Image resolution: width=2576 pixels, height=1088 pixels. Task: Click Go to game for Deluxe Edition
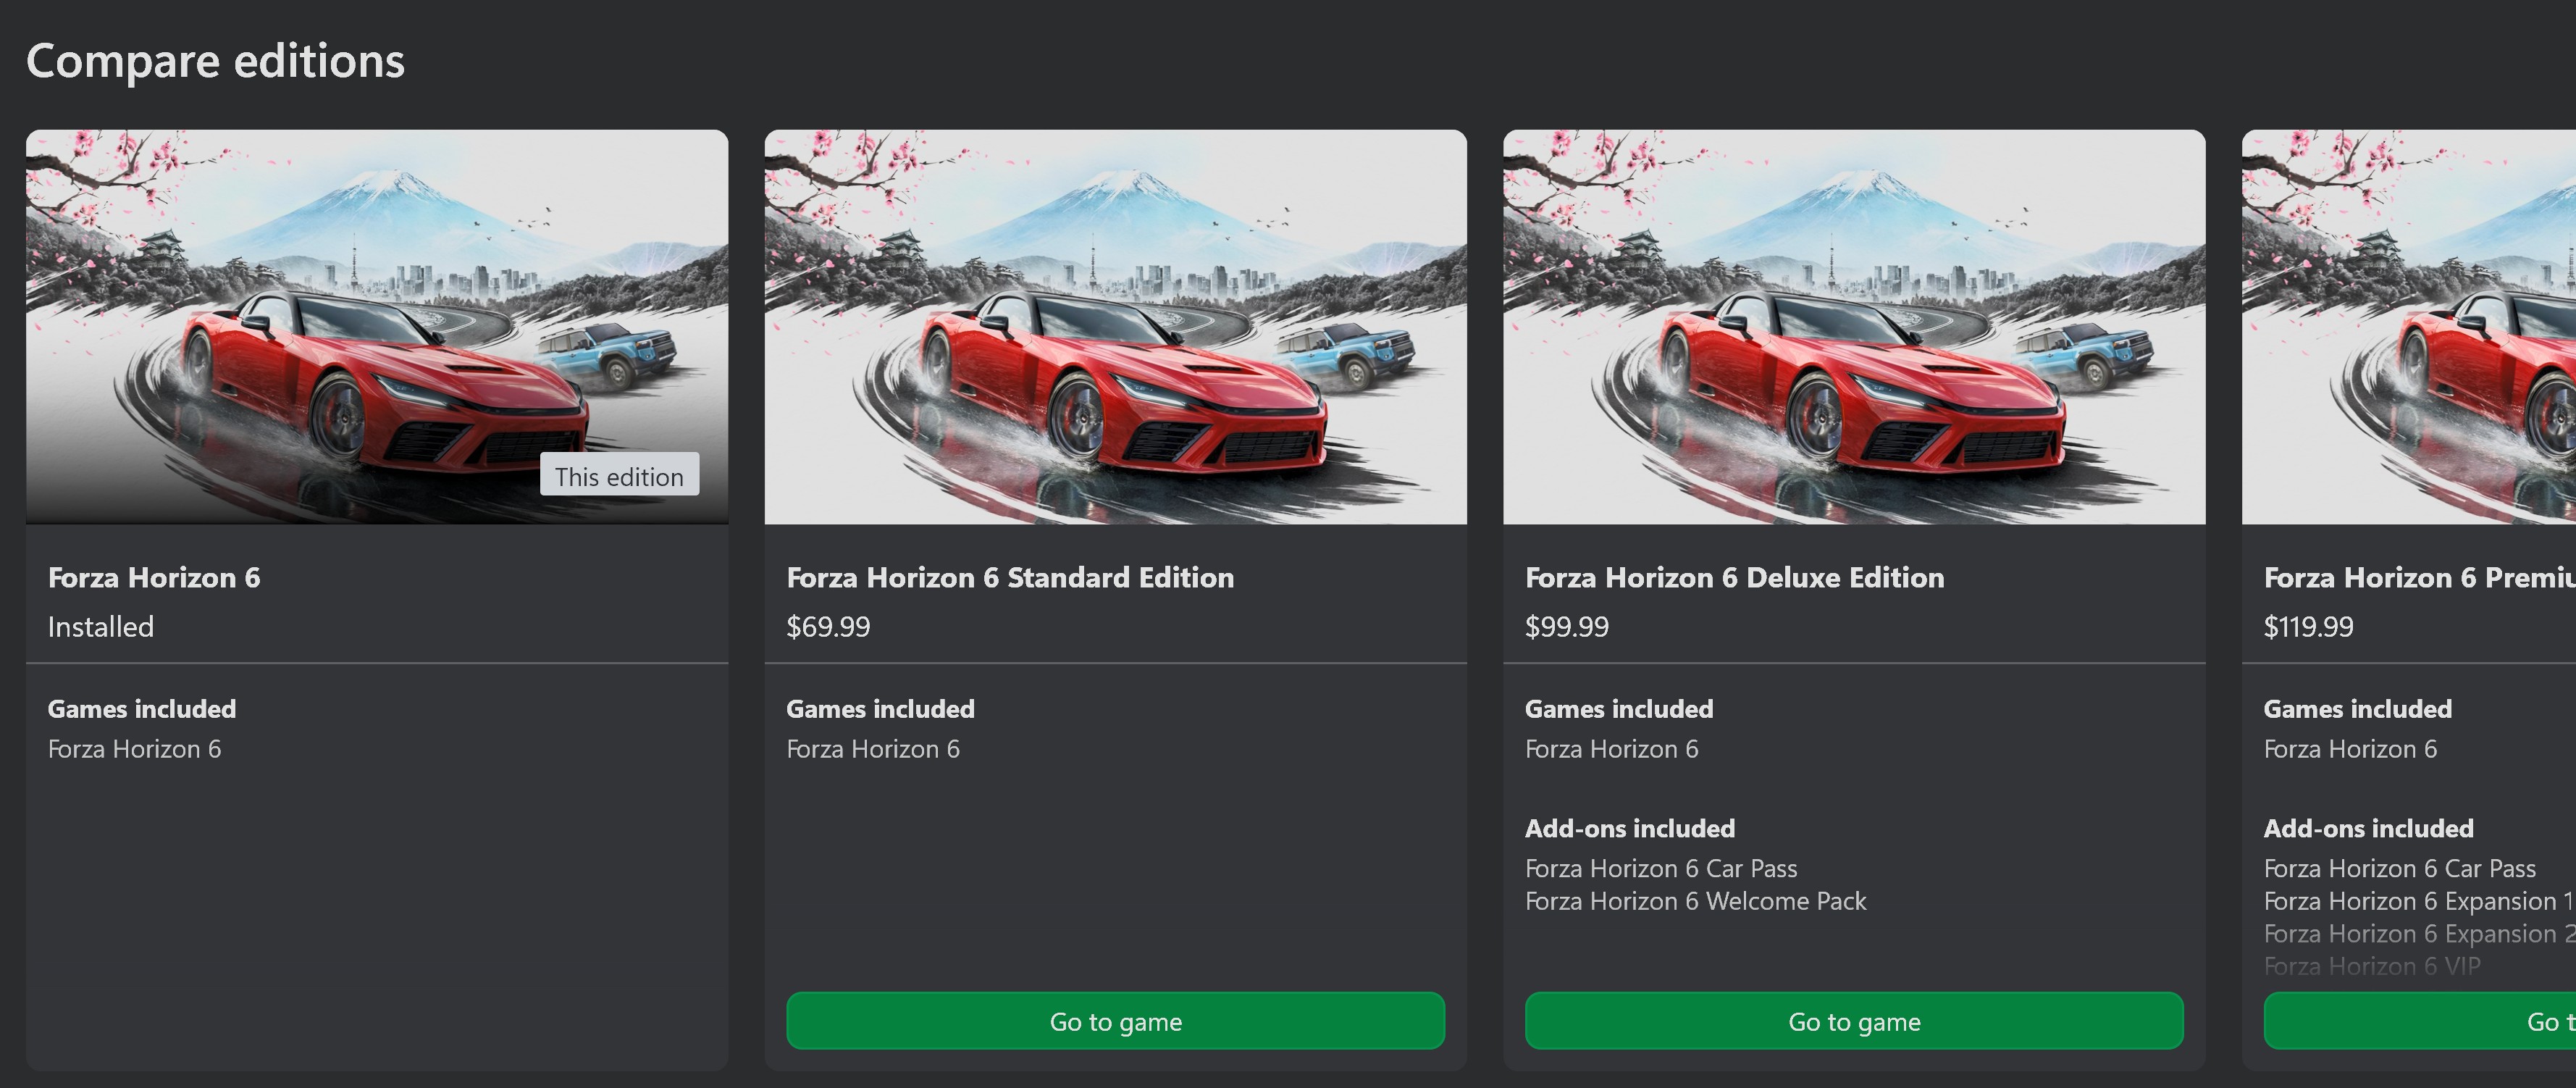click(1854, 1021)
